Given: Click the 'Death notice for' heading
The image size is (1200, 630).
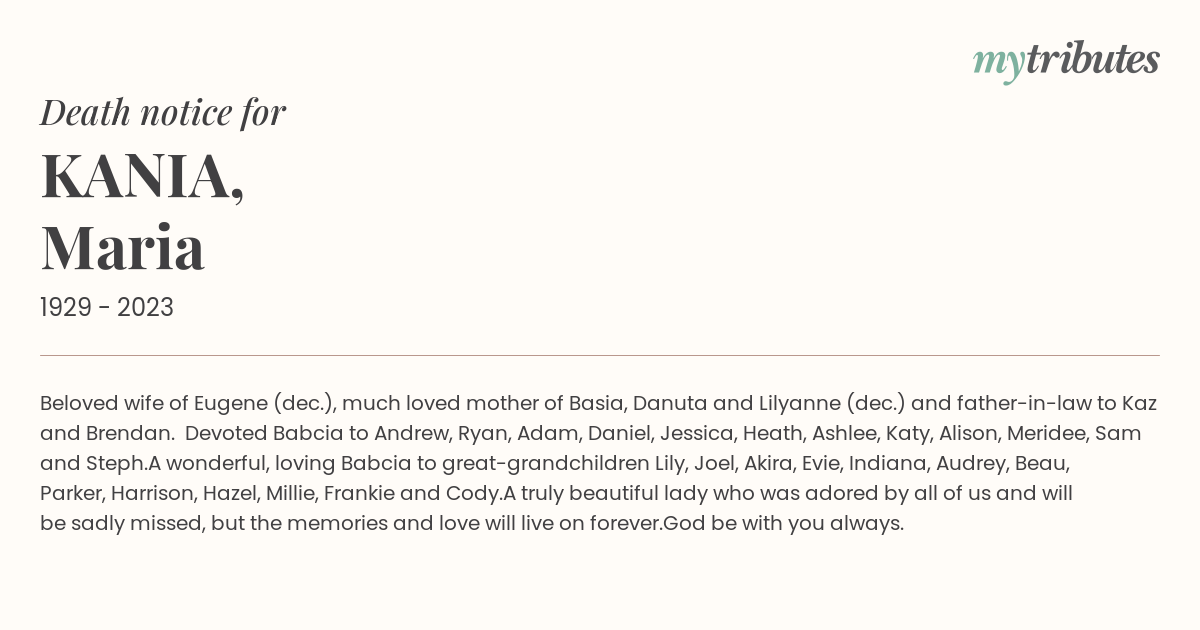Looking at the screenshot, I should click(163, 112).
